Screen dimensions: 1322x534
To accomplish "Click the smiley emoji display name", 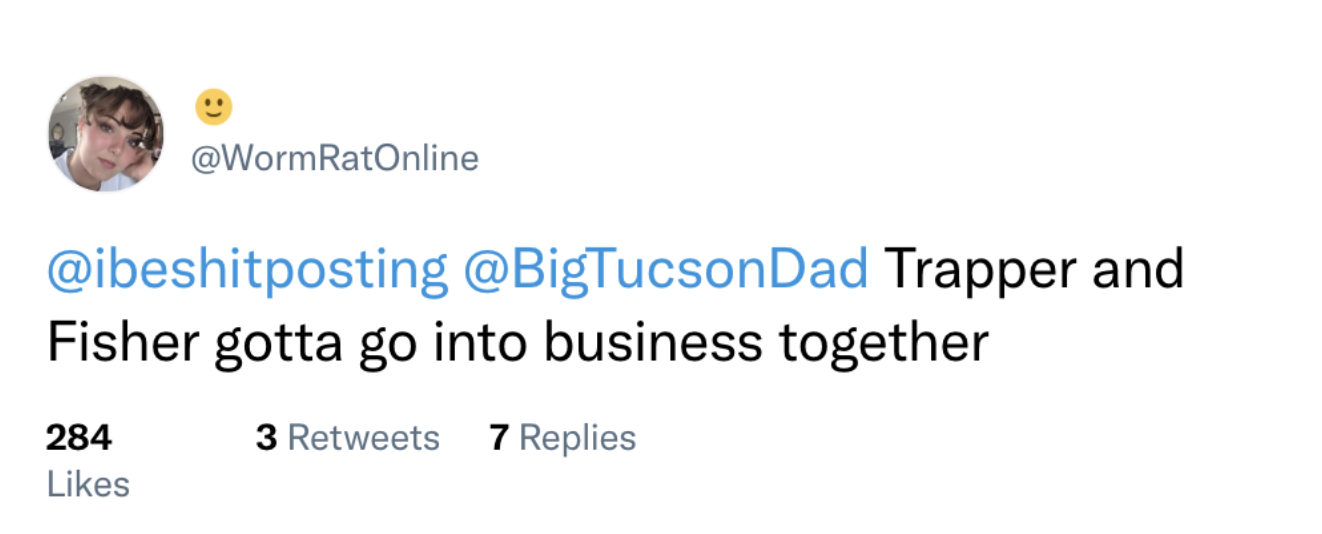I will pos(213,107).
